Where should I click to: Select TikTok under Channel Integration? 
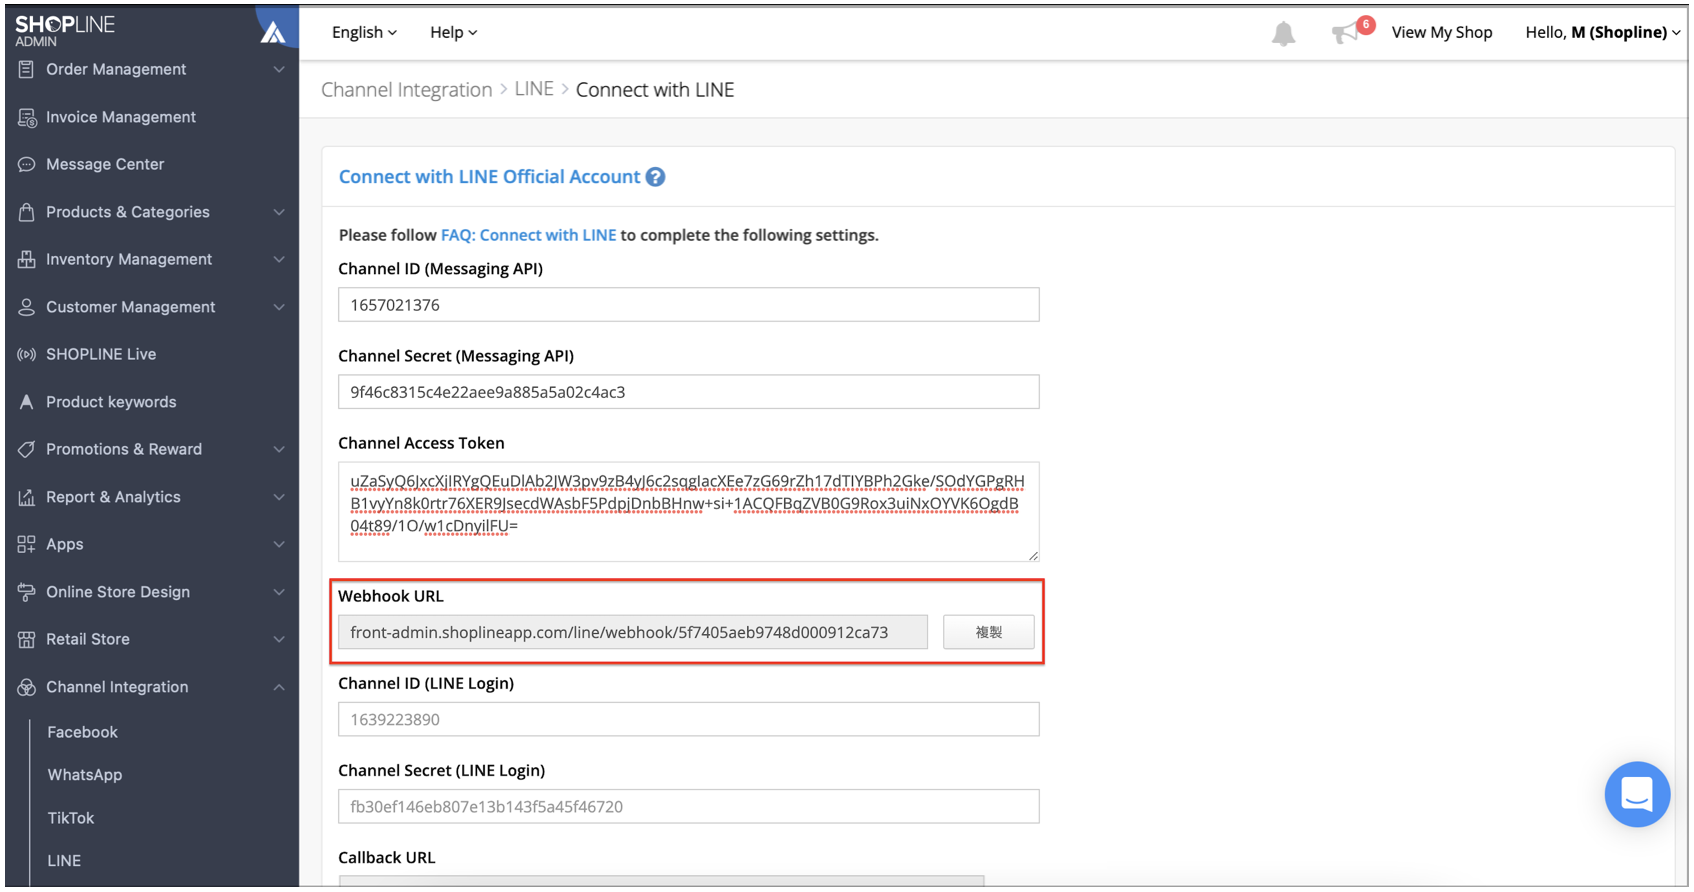[71, 818]
